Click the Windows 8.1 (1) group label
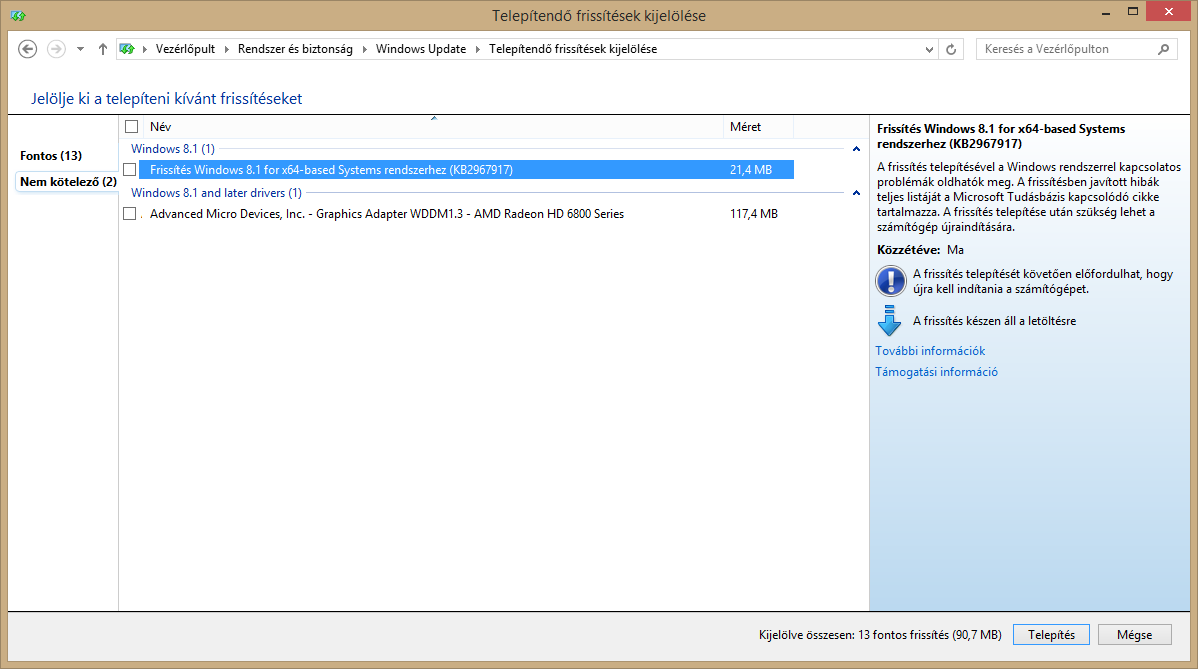 [173, 149]
